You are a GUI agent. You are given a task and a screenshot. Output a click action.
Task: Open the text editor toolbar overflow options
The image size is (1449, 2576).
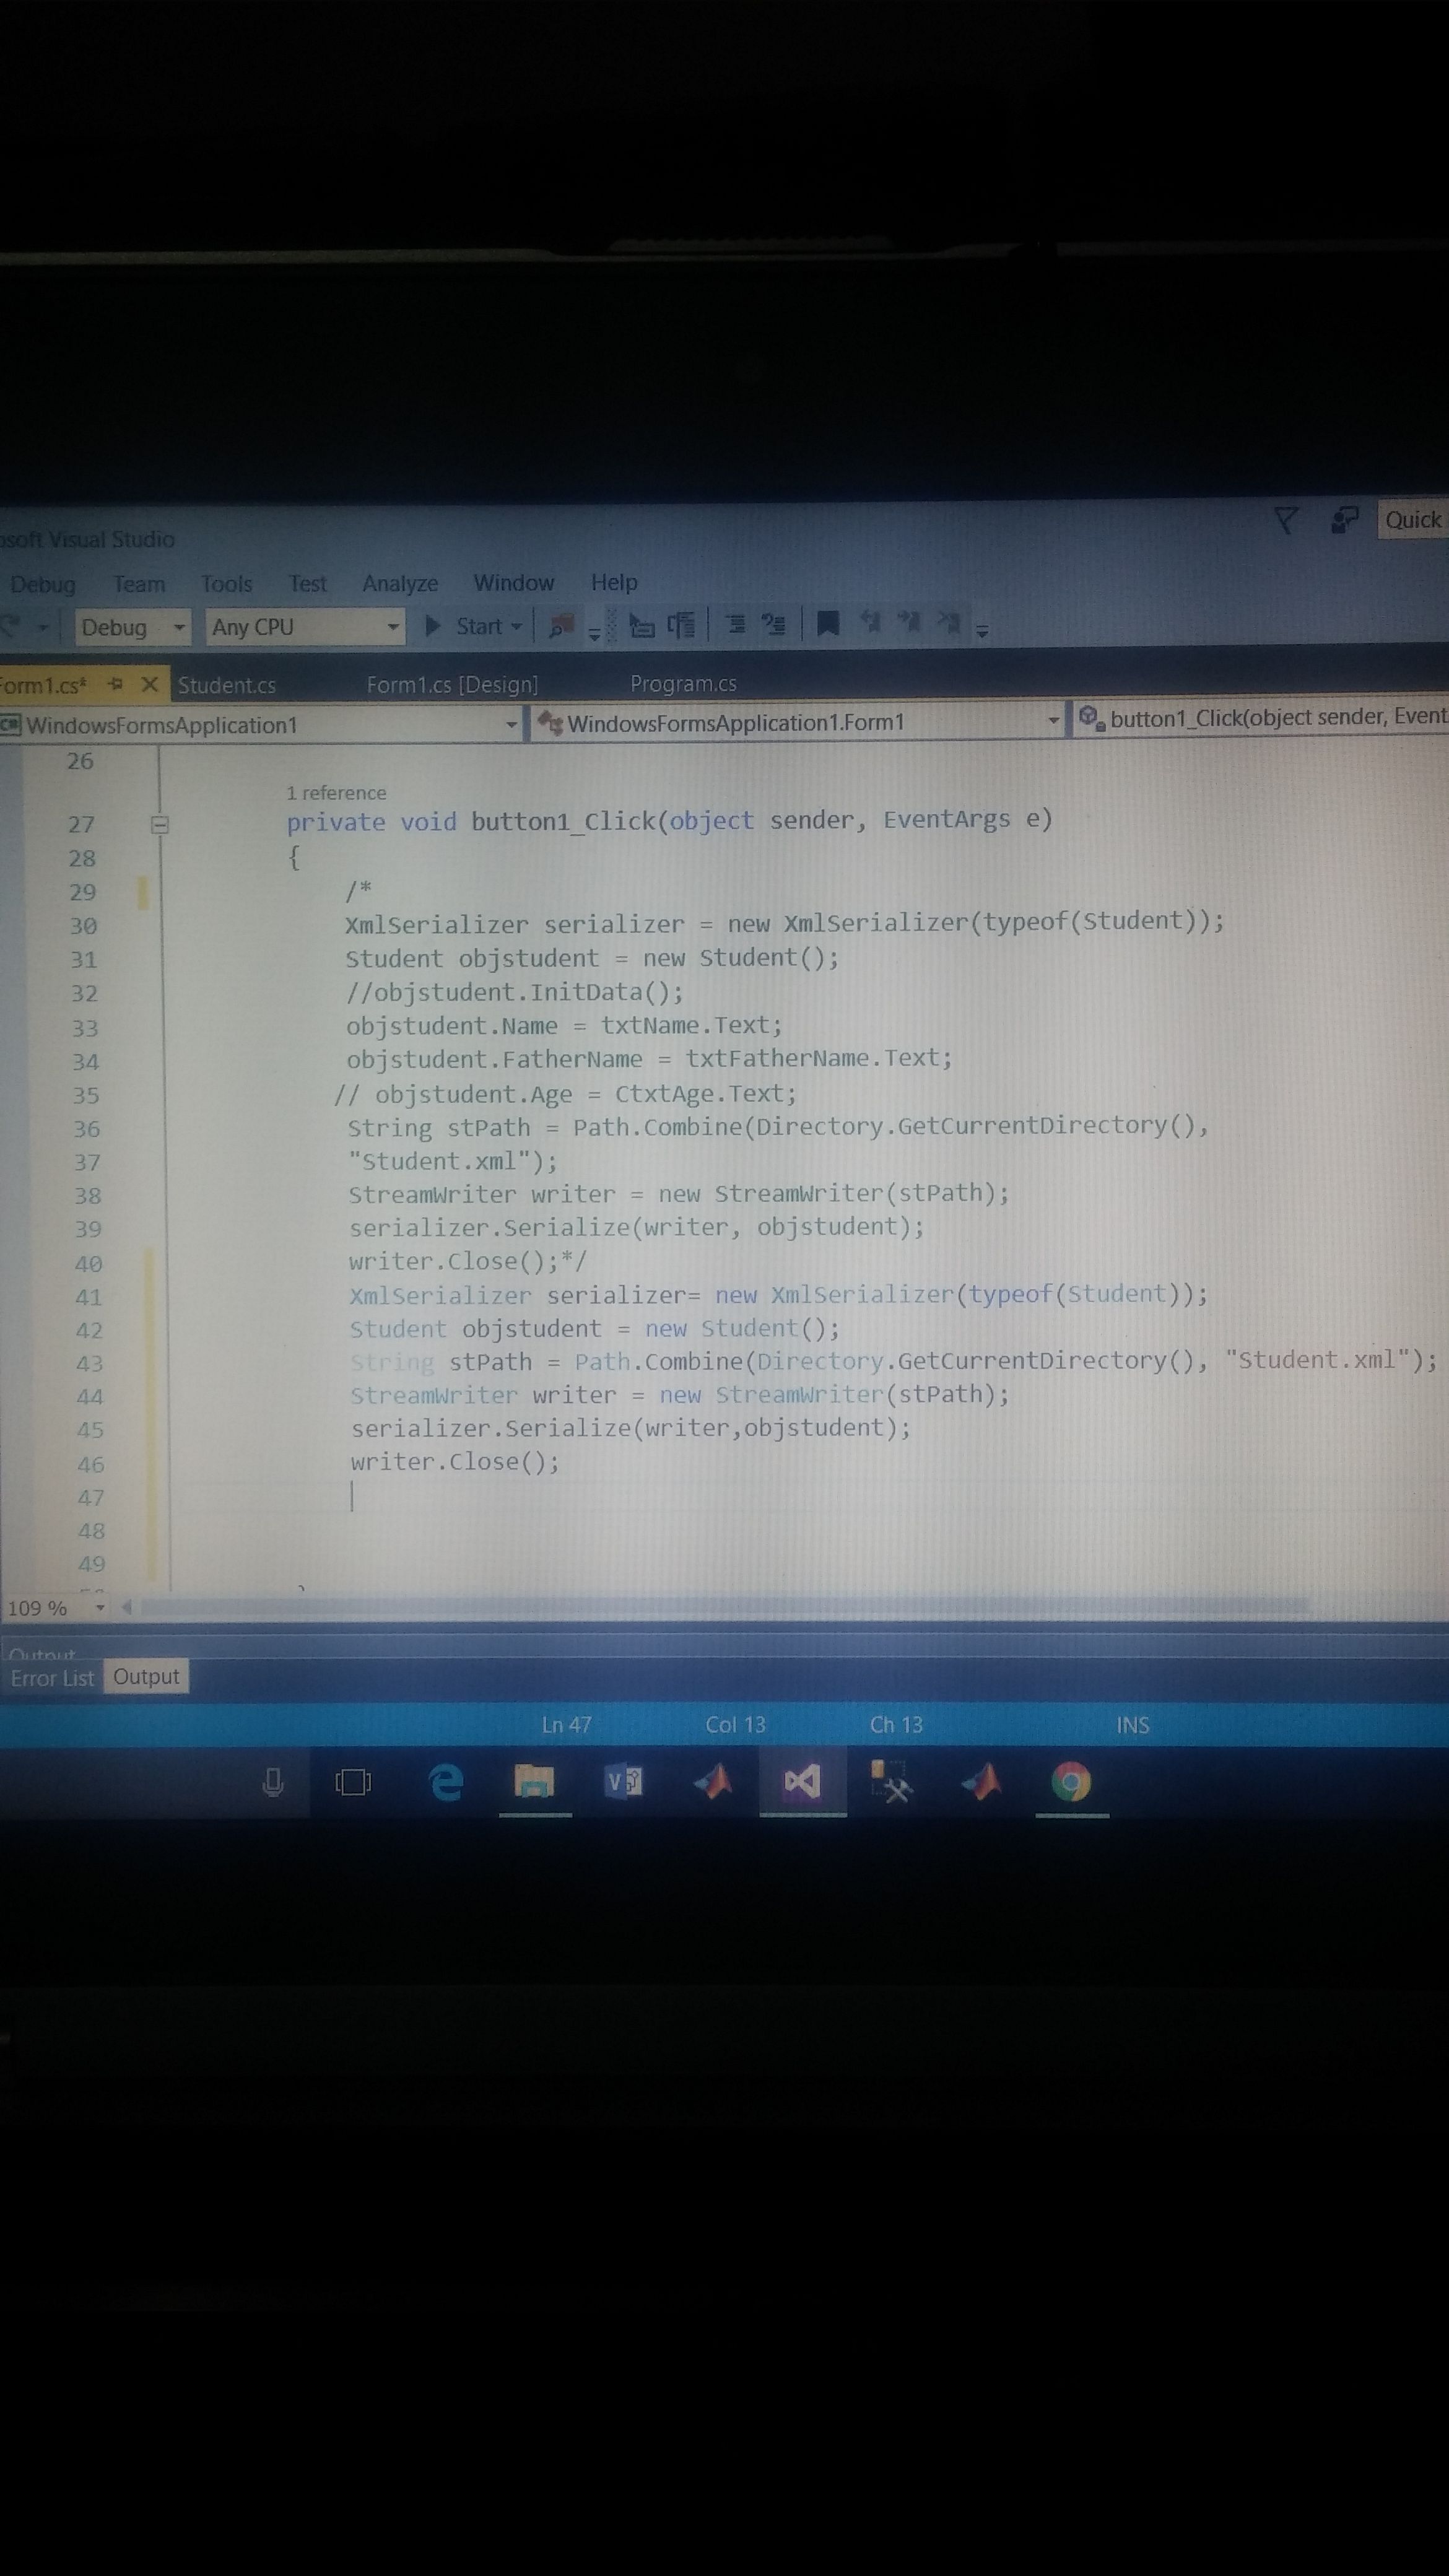pyautogui.click(x=982, y=631)
